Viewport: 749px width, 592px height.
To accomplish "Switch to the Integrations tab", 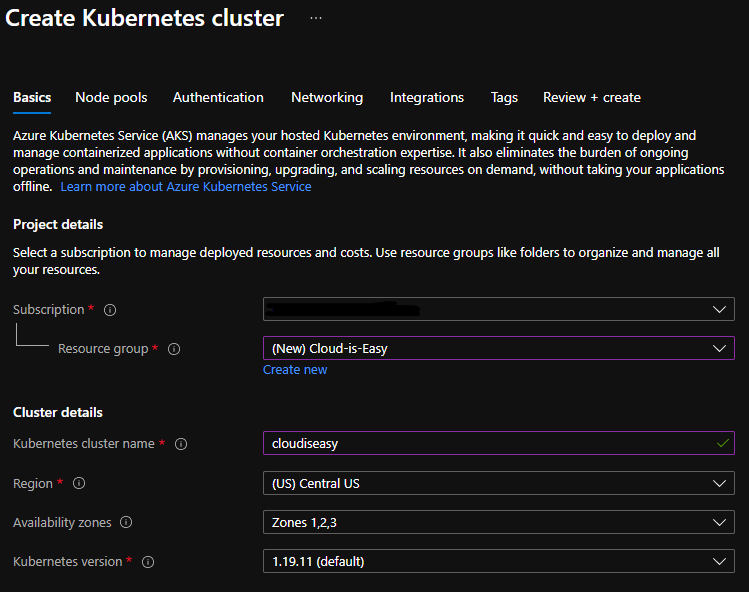I will [427, 97].
